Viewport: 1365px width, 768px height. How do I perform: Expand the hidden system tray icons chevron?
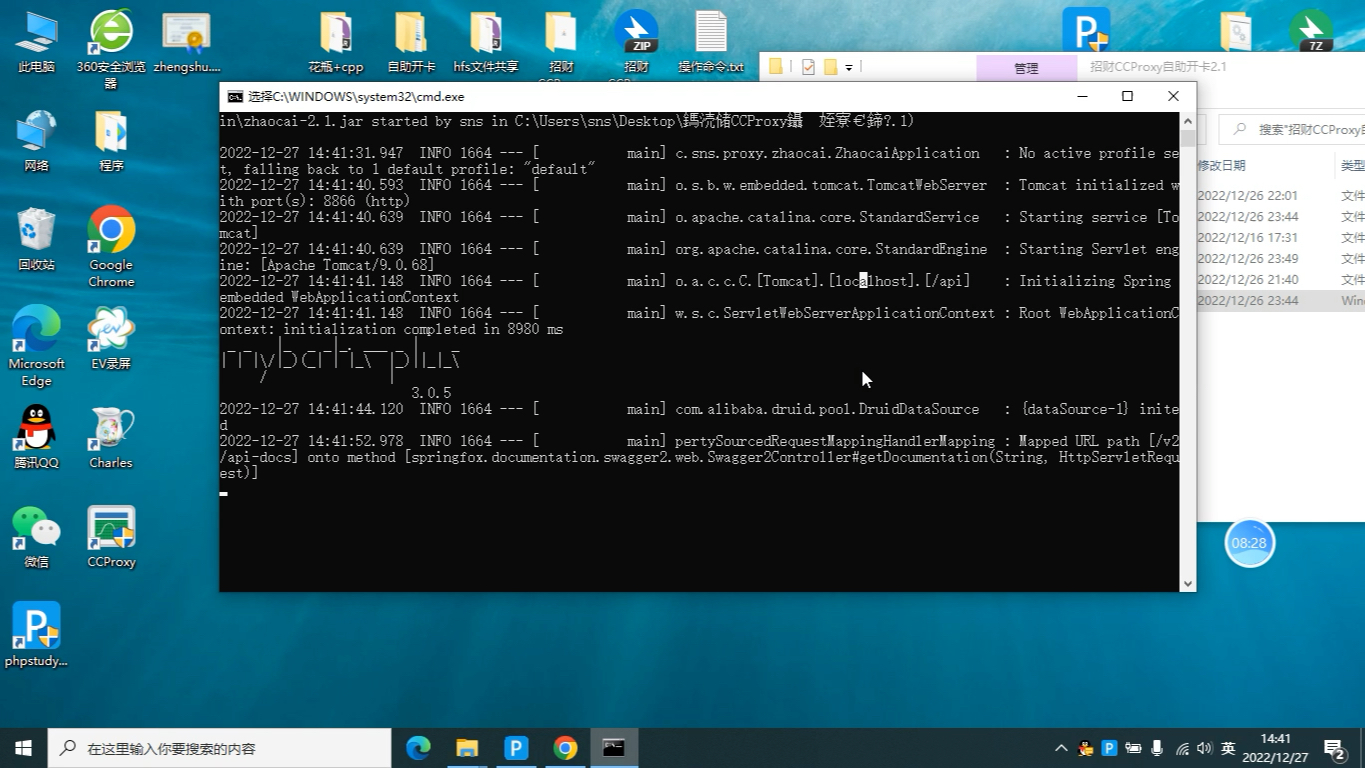(x=1061, y=748)
